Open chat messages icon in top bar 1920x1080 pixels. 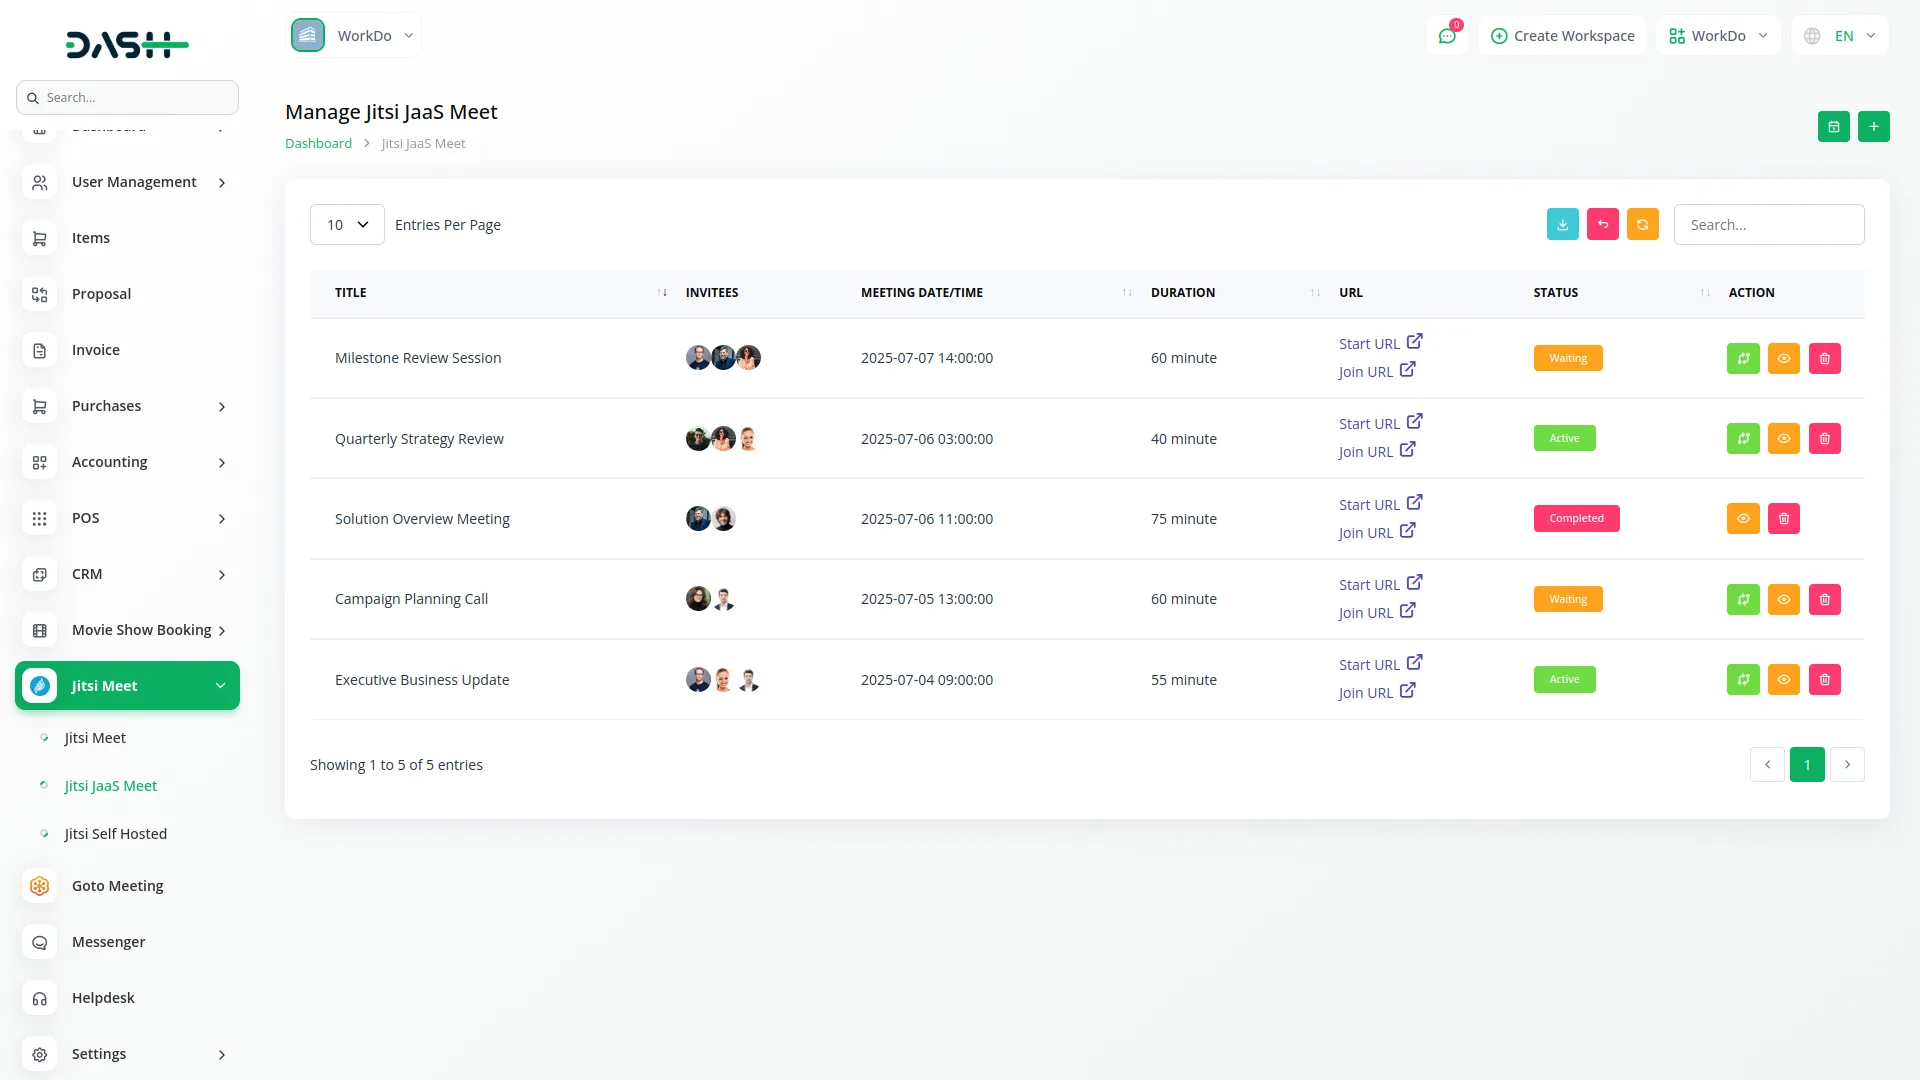tap(1446, 36)
